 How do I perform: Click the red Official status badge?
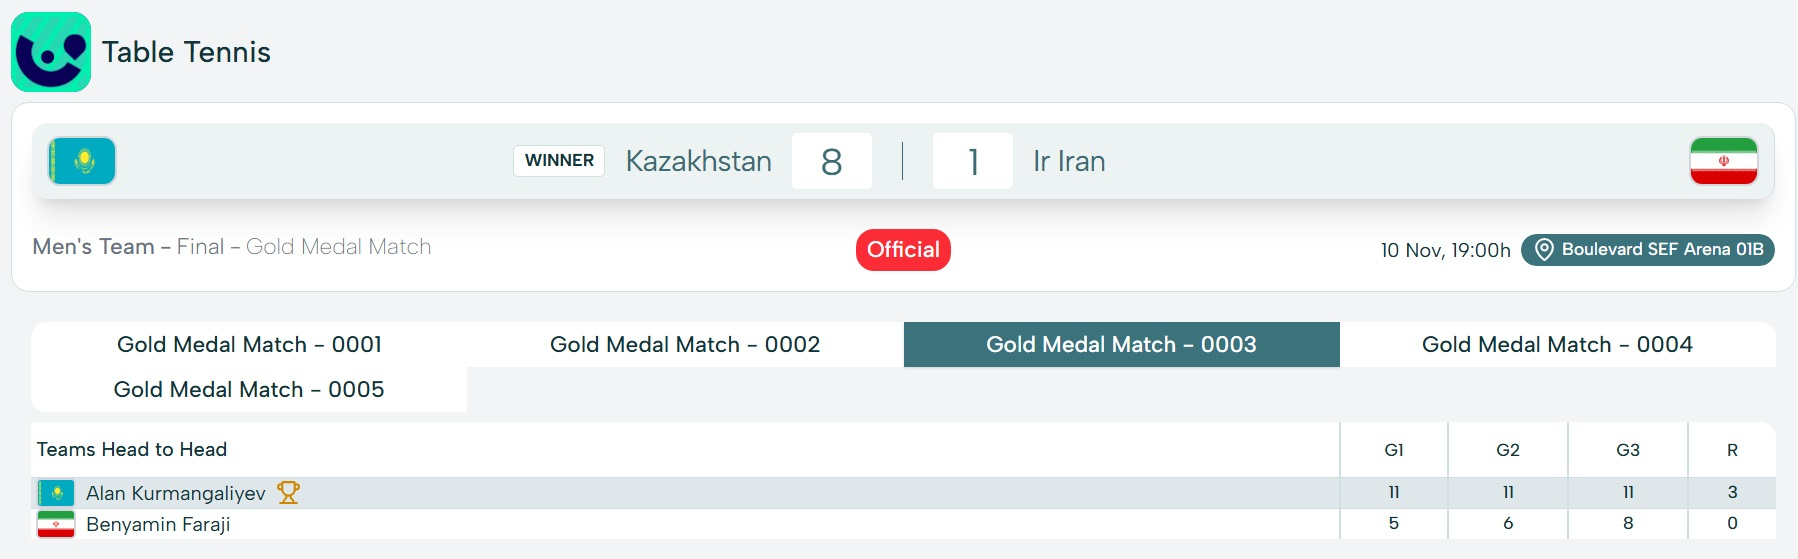point(903,250)
